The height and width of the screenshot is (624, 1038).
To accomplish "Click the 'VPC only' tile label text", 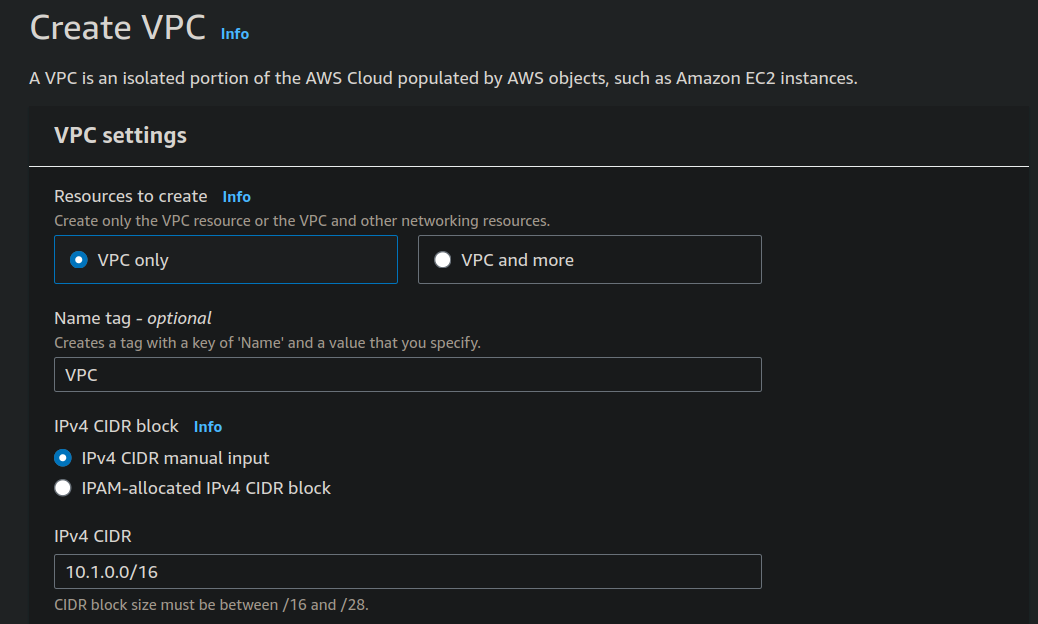I will (x=133, y=260).
